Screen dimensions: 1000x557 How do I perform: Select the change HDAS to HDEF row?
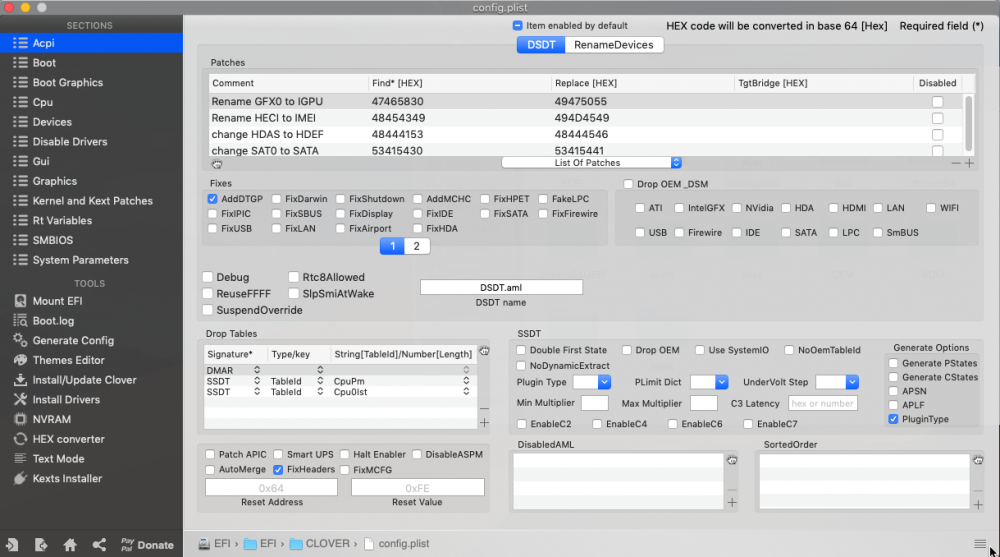click(587, 135)
